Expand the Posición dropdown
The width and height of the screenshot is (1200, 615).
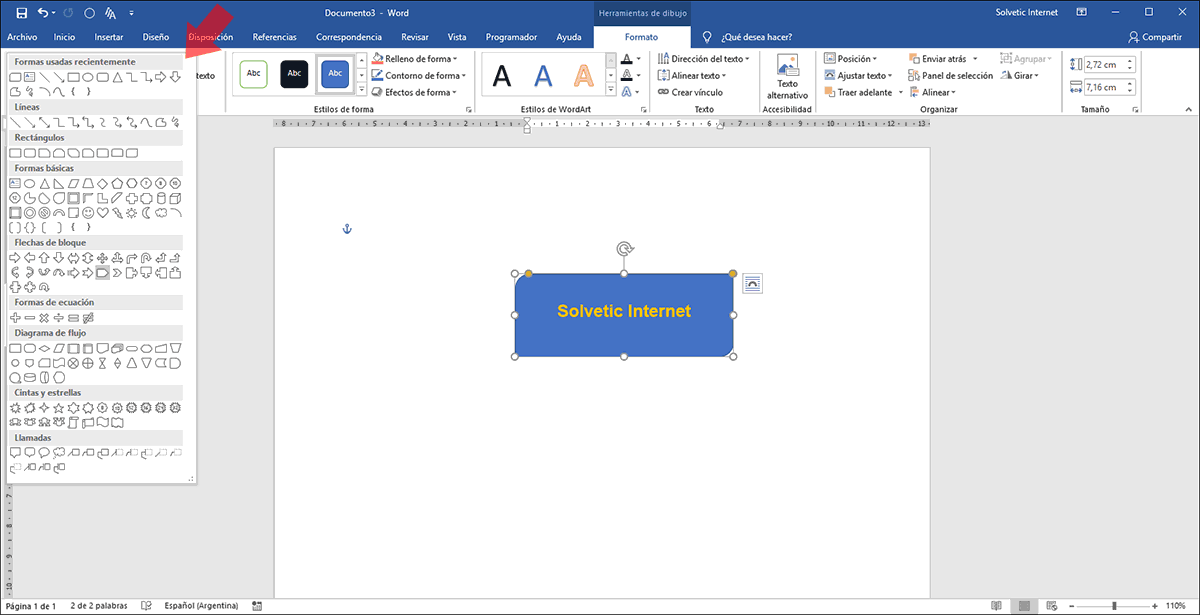(850, 59)
